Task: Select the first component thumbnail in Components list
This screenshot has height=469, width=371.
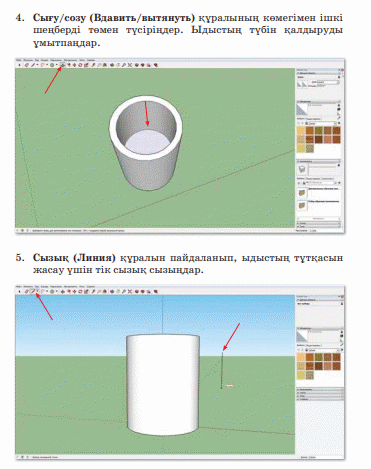Action: pyautogui.click(x=302, y=193)
